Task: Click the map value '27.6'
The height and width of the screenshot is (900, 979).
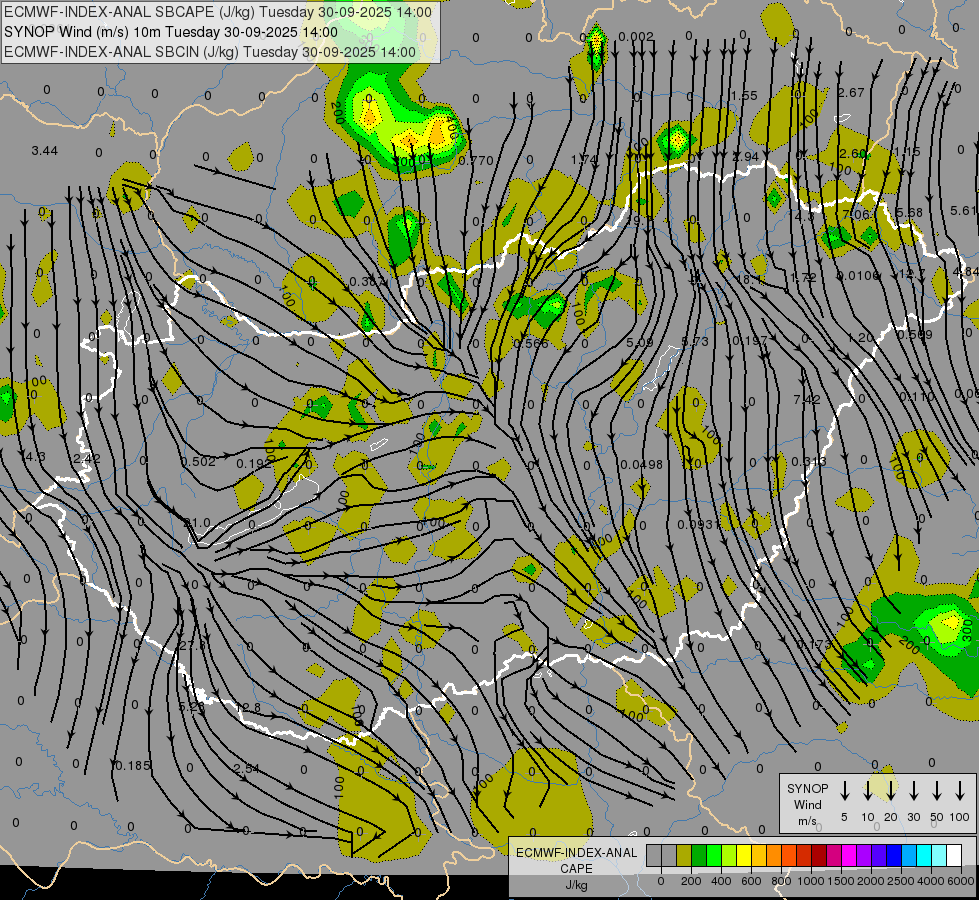Action: pyautogui.click(x=192, y=646)
